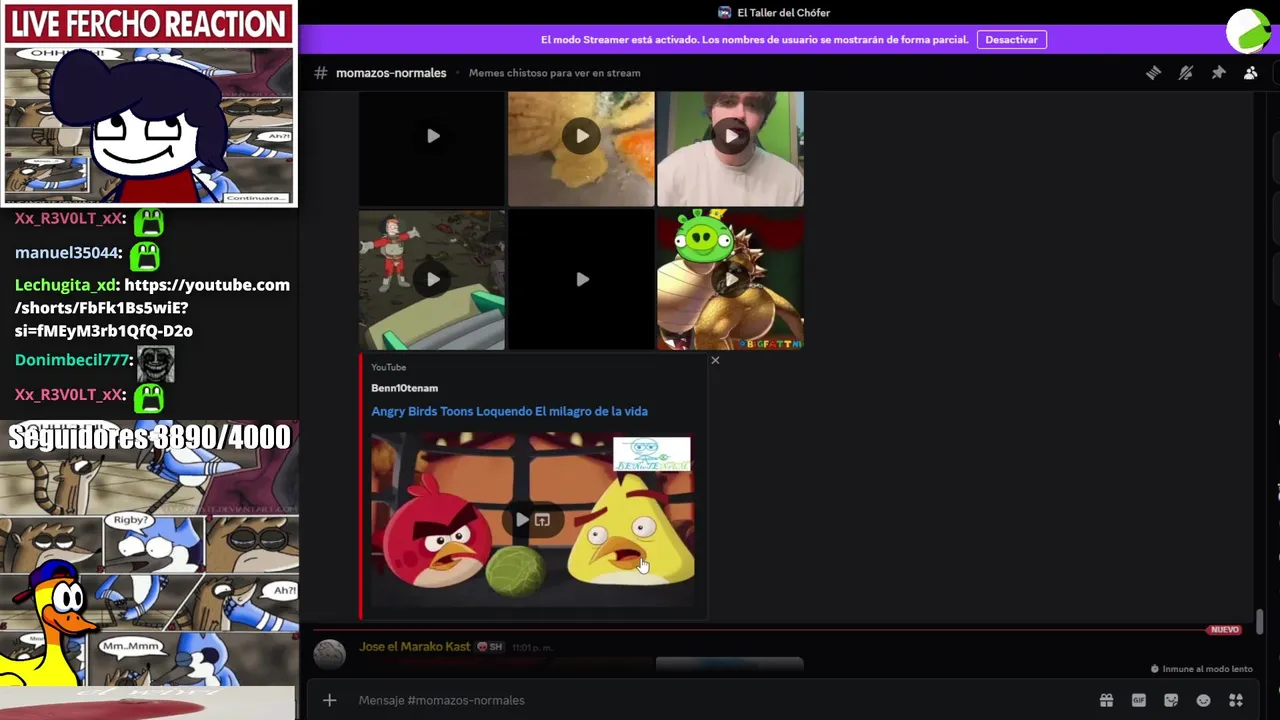Open the GIF picker
Image resolution: width=1280 pixels, height=720 pixels.
(1138, 700)
